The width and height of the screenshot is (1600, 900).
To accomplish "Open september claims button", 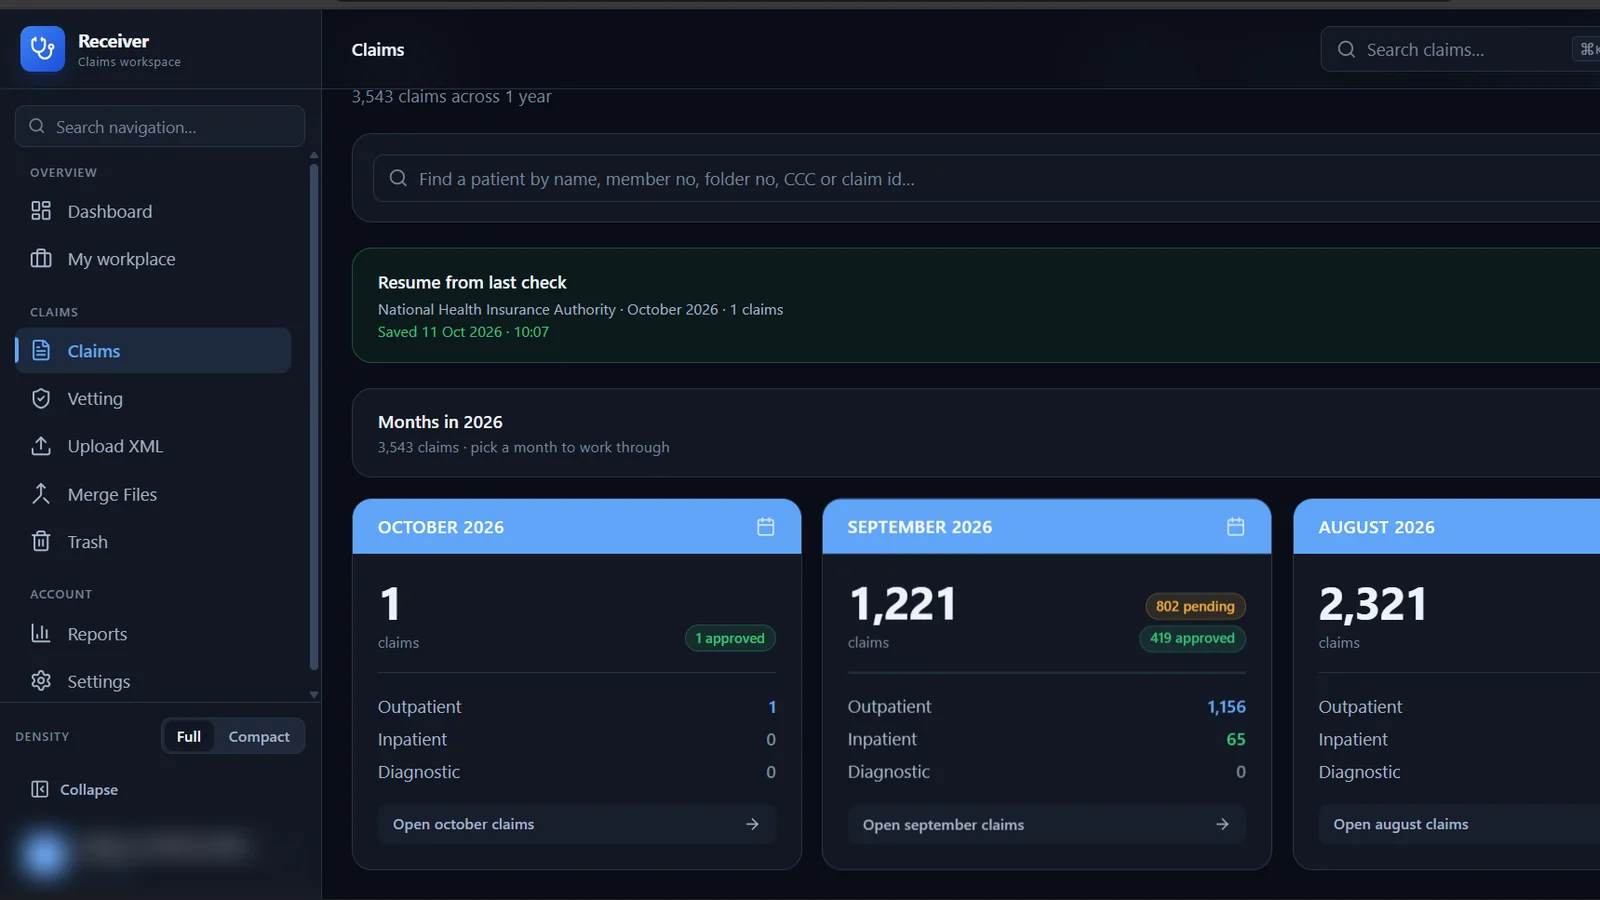I will coord(1047,824).
